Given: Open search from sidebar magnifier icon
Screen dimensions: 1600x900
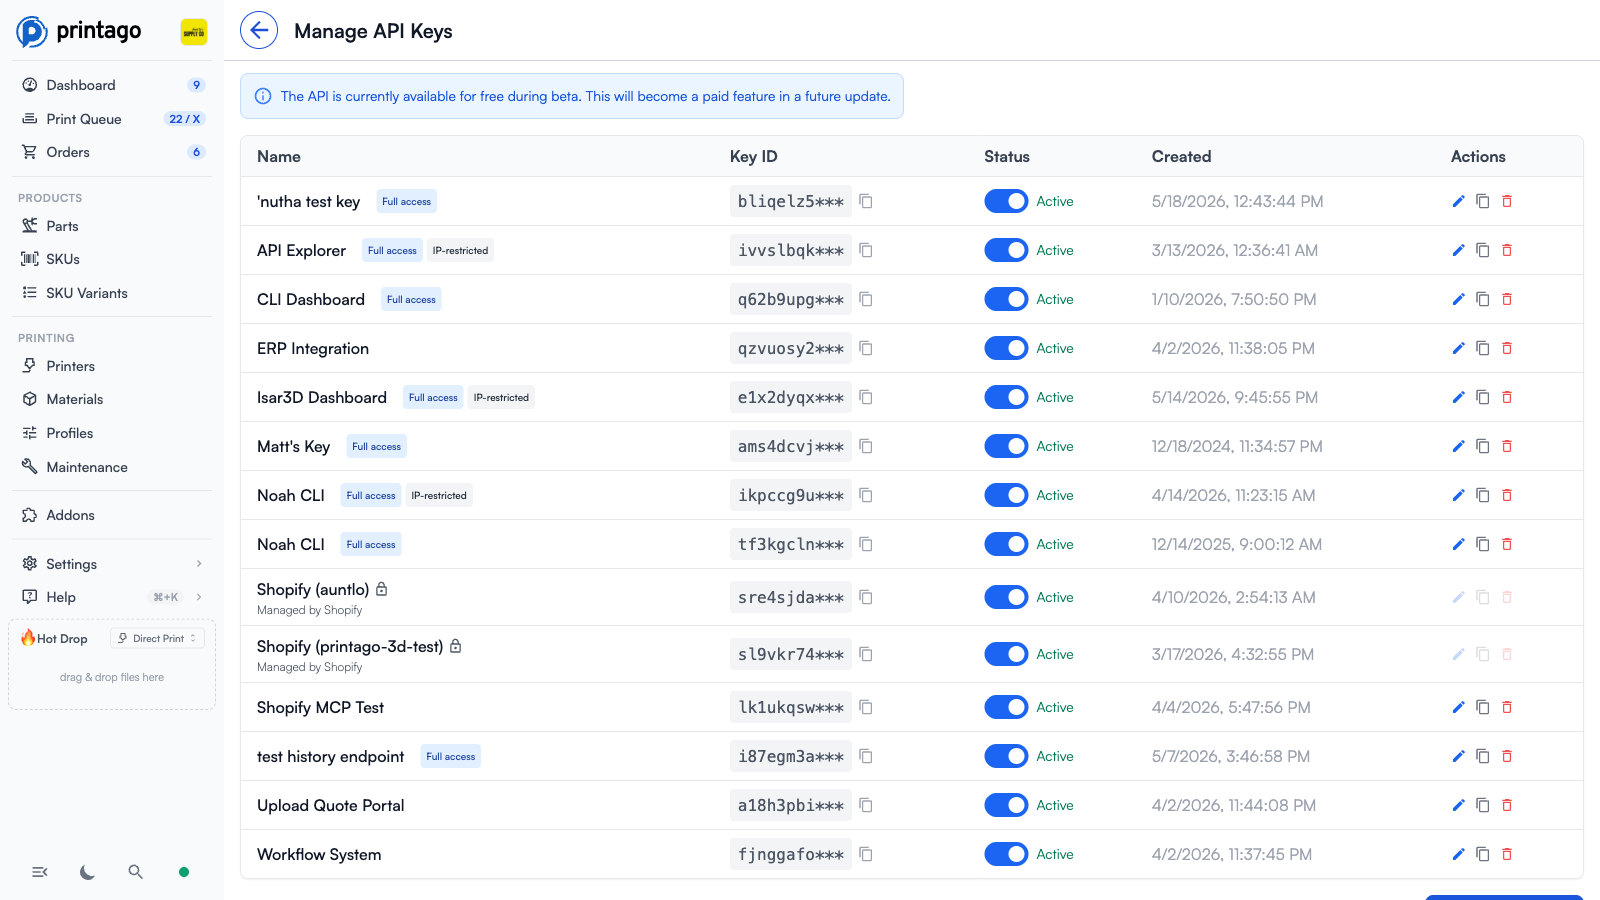Looking at the screenshot, I should click(136, 872).
